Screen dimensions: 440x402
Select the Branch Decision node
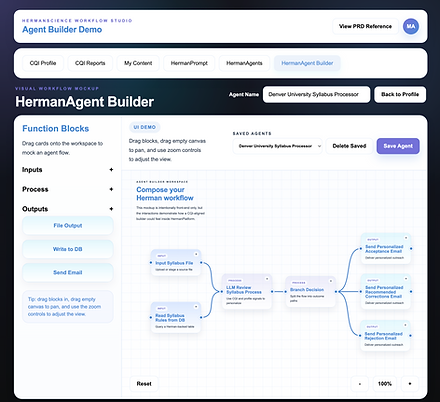[x=311, y=292]
